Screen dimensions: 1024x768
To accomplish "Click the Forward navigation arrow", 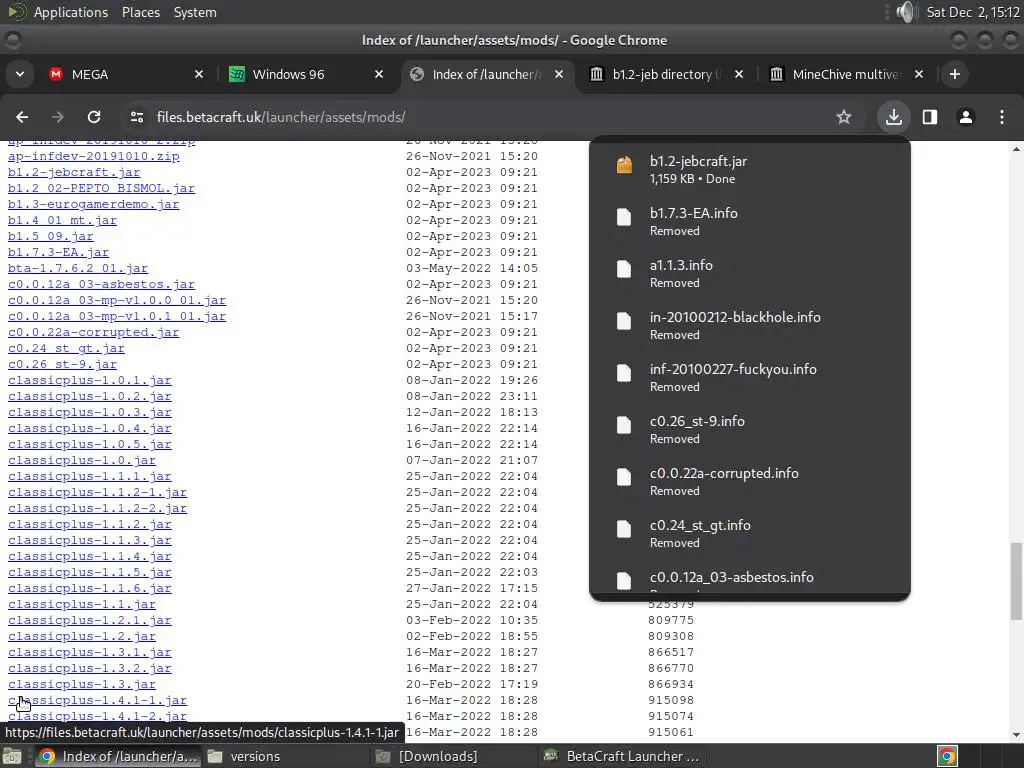I will coord(57,117).
